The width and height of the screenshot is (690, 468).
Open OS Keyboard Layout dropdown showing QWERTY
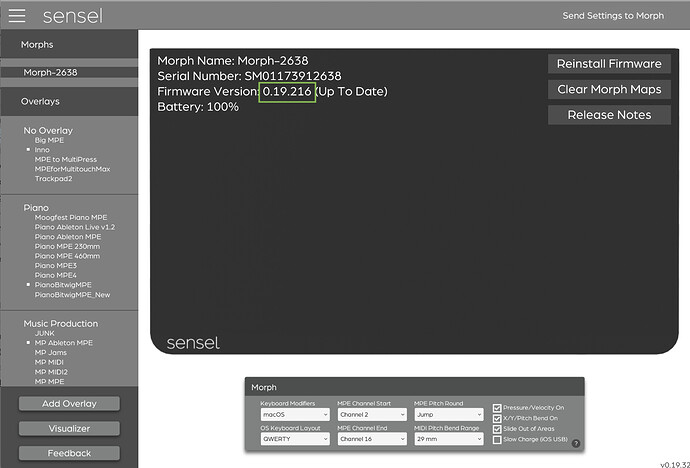(x=295, y=439)
